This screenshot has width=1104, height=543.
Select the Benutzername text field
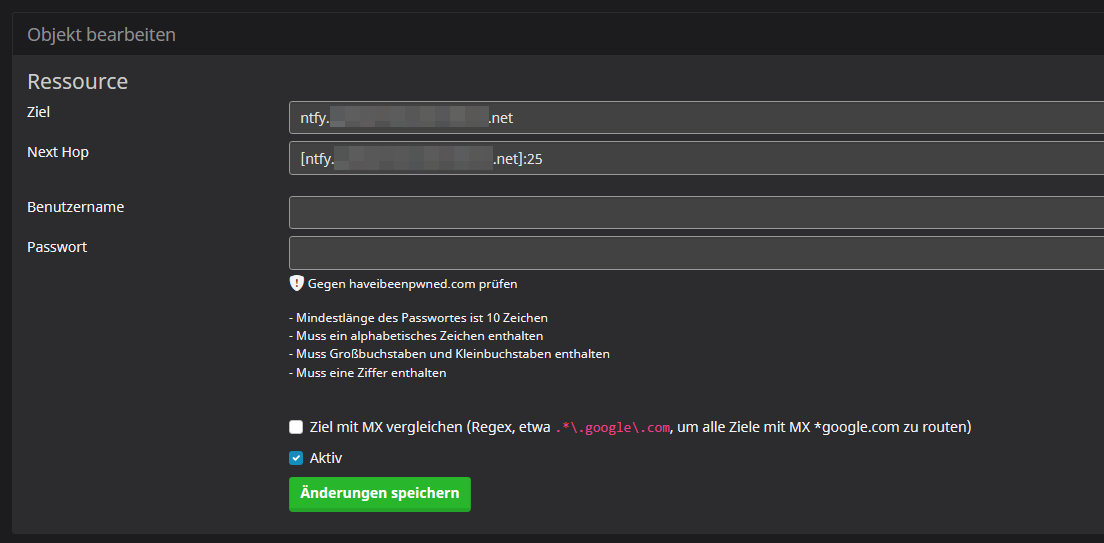pos(690,213)
